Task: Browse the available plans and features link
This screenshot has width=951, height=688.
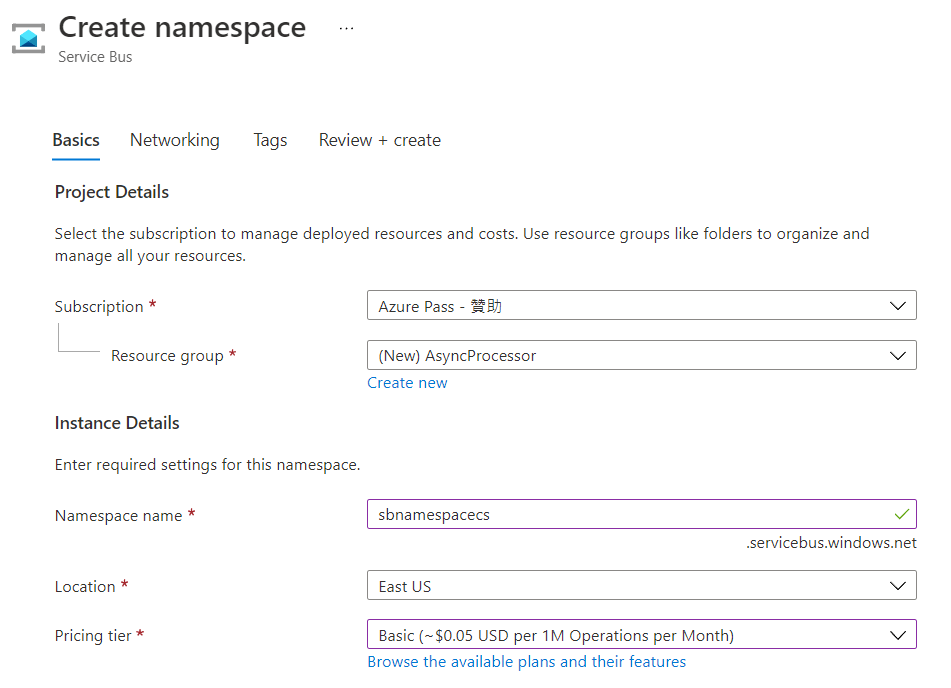Action: pos(526,662)
